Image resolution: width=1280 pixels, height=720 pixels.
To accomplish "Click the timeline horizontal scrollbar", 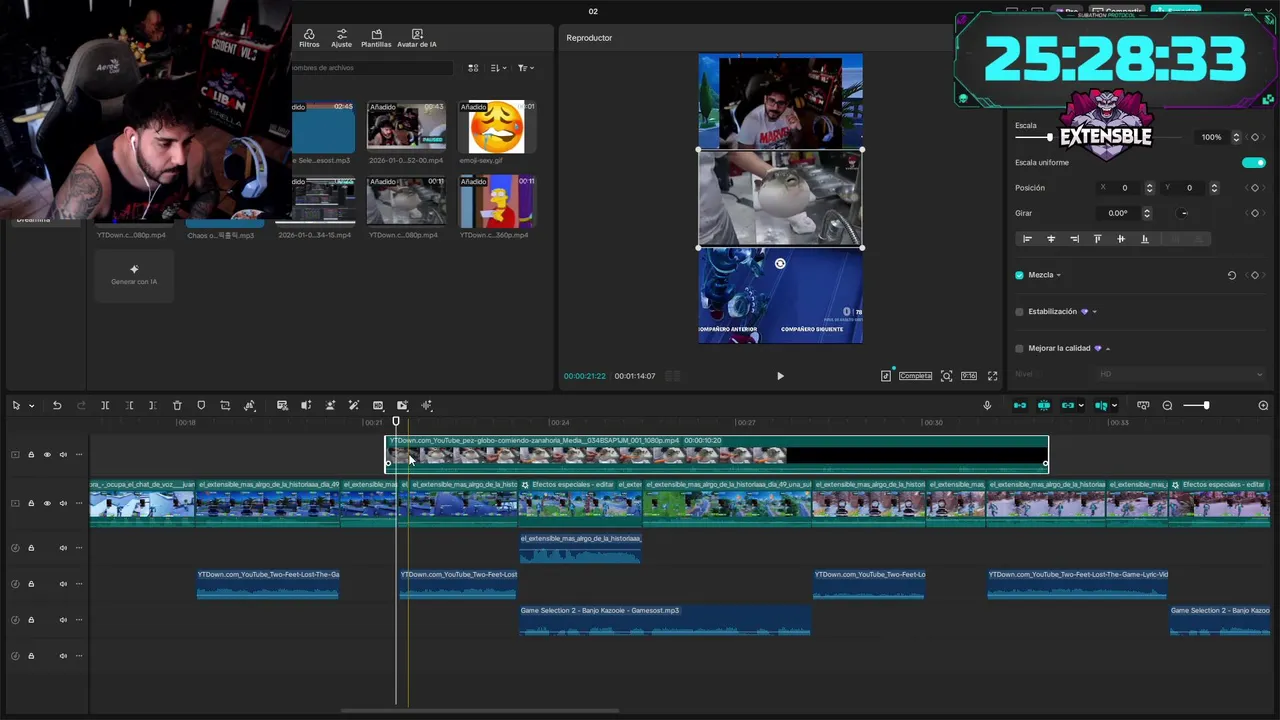I will 480,711.
